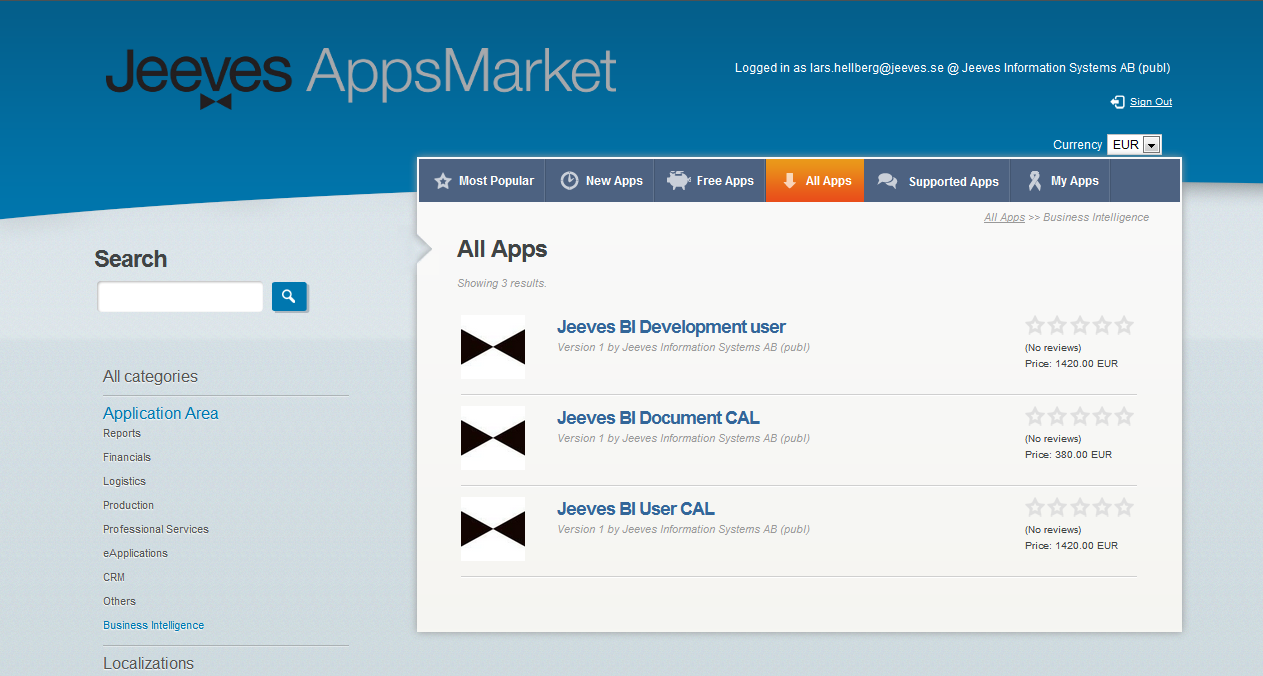Go to My Apps tab

pyautogui.click(x=1060, y=181)
